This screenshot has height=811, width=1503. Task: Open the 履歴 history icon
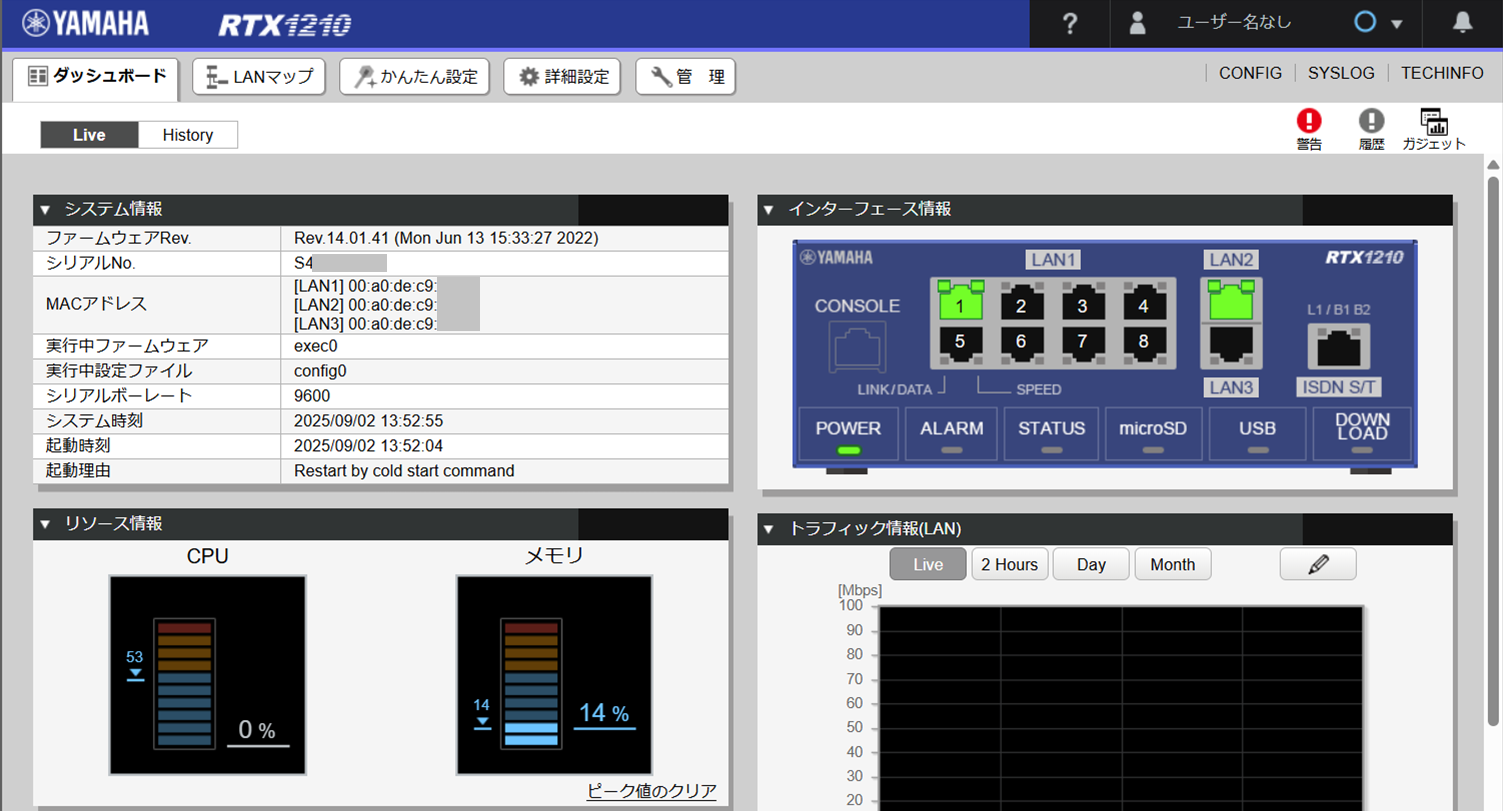click(x=1371, y=122)
